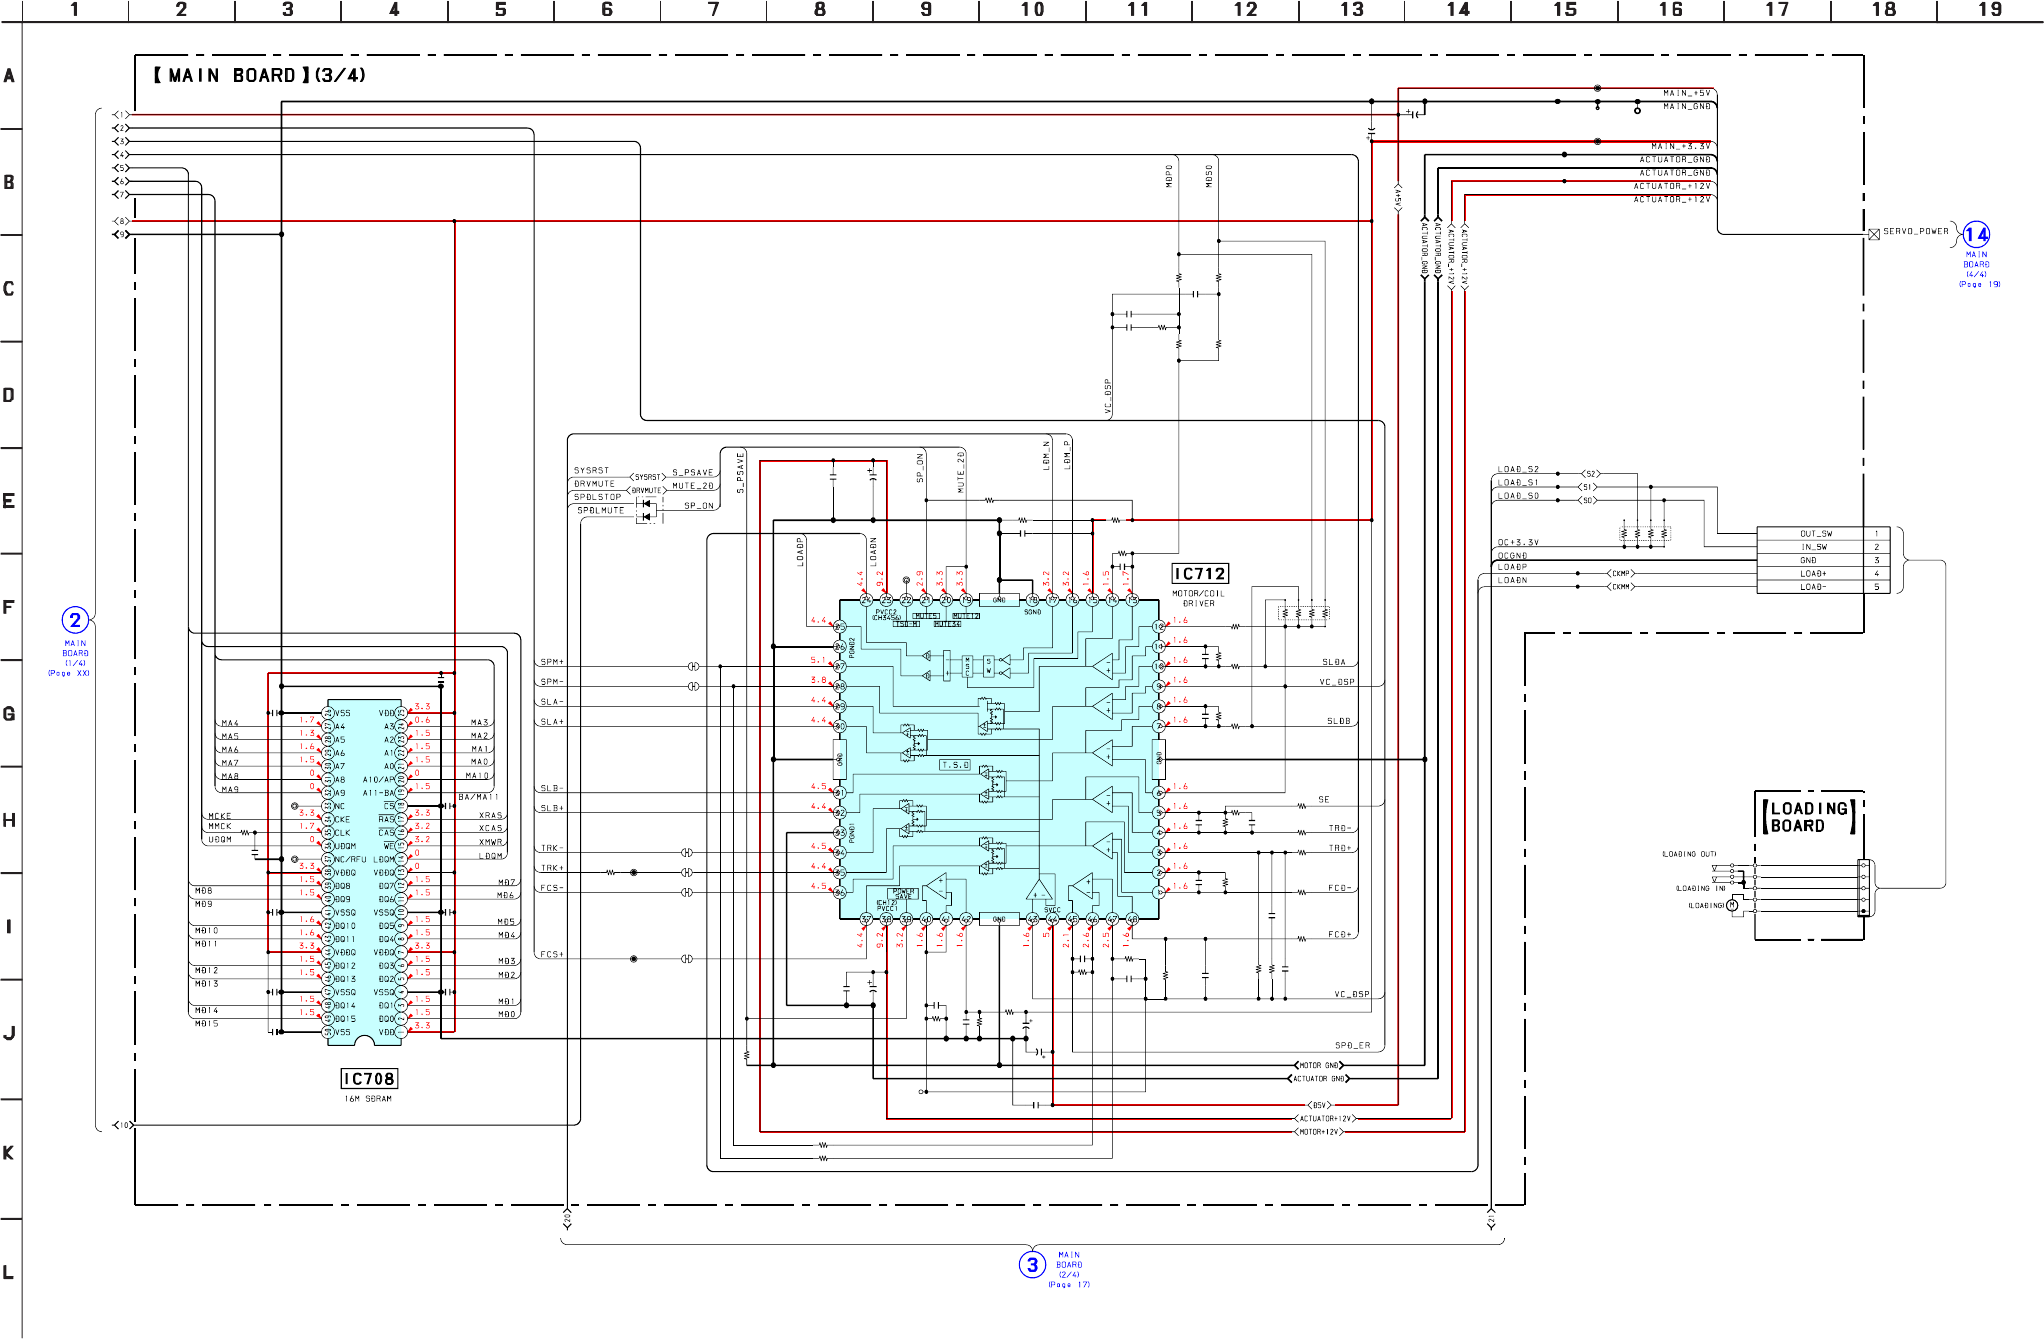Click the S2 test point marker
The width and height of the screenshot is (2044, 1339).
tap(1591, 474)
